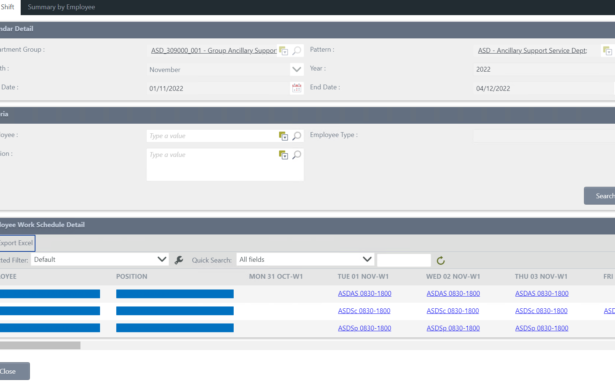Focus the Quick Search text box

[404, 260]
